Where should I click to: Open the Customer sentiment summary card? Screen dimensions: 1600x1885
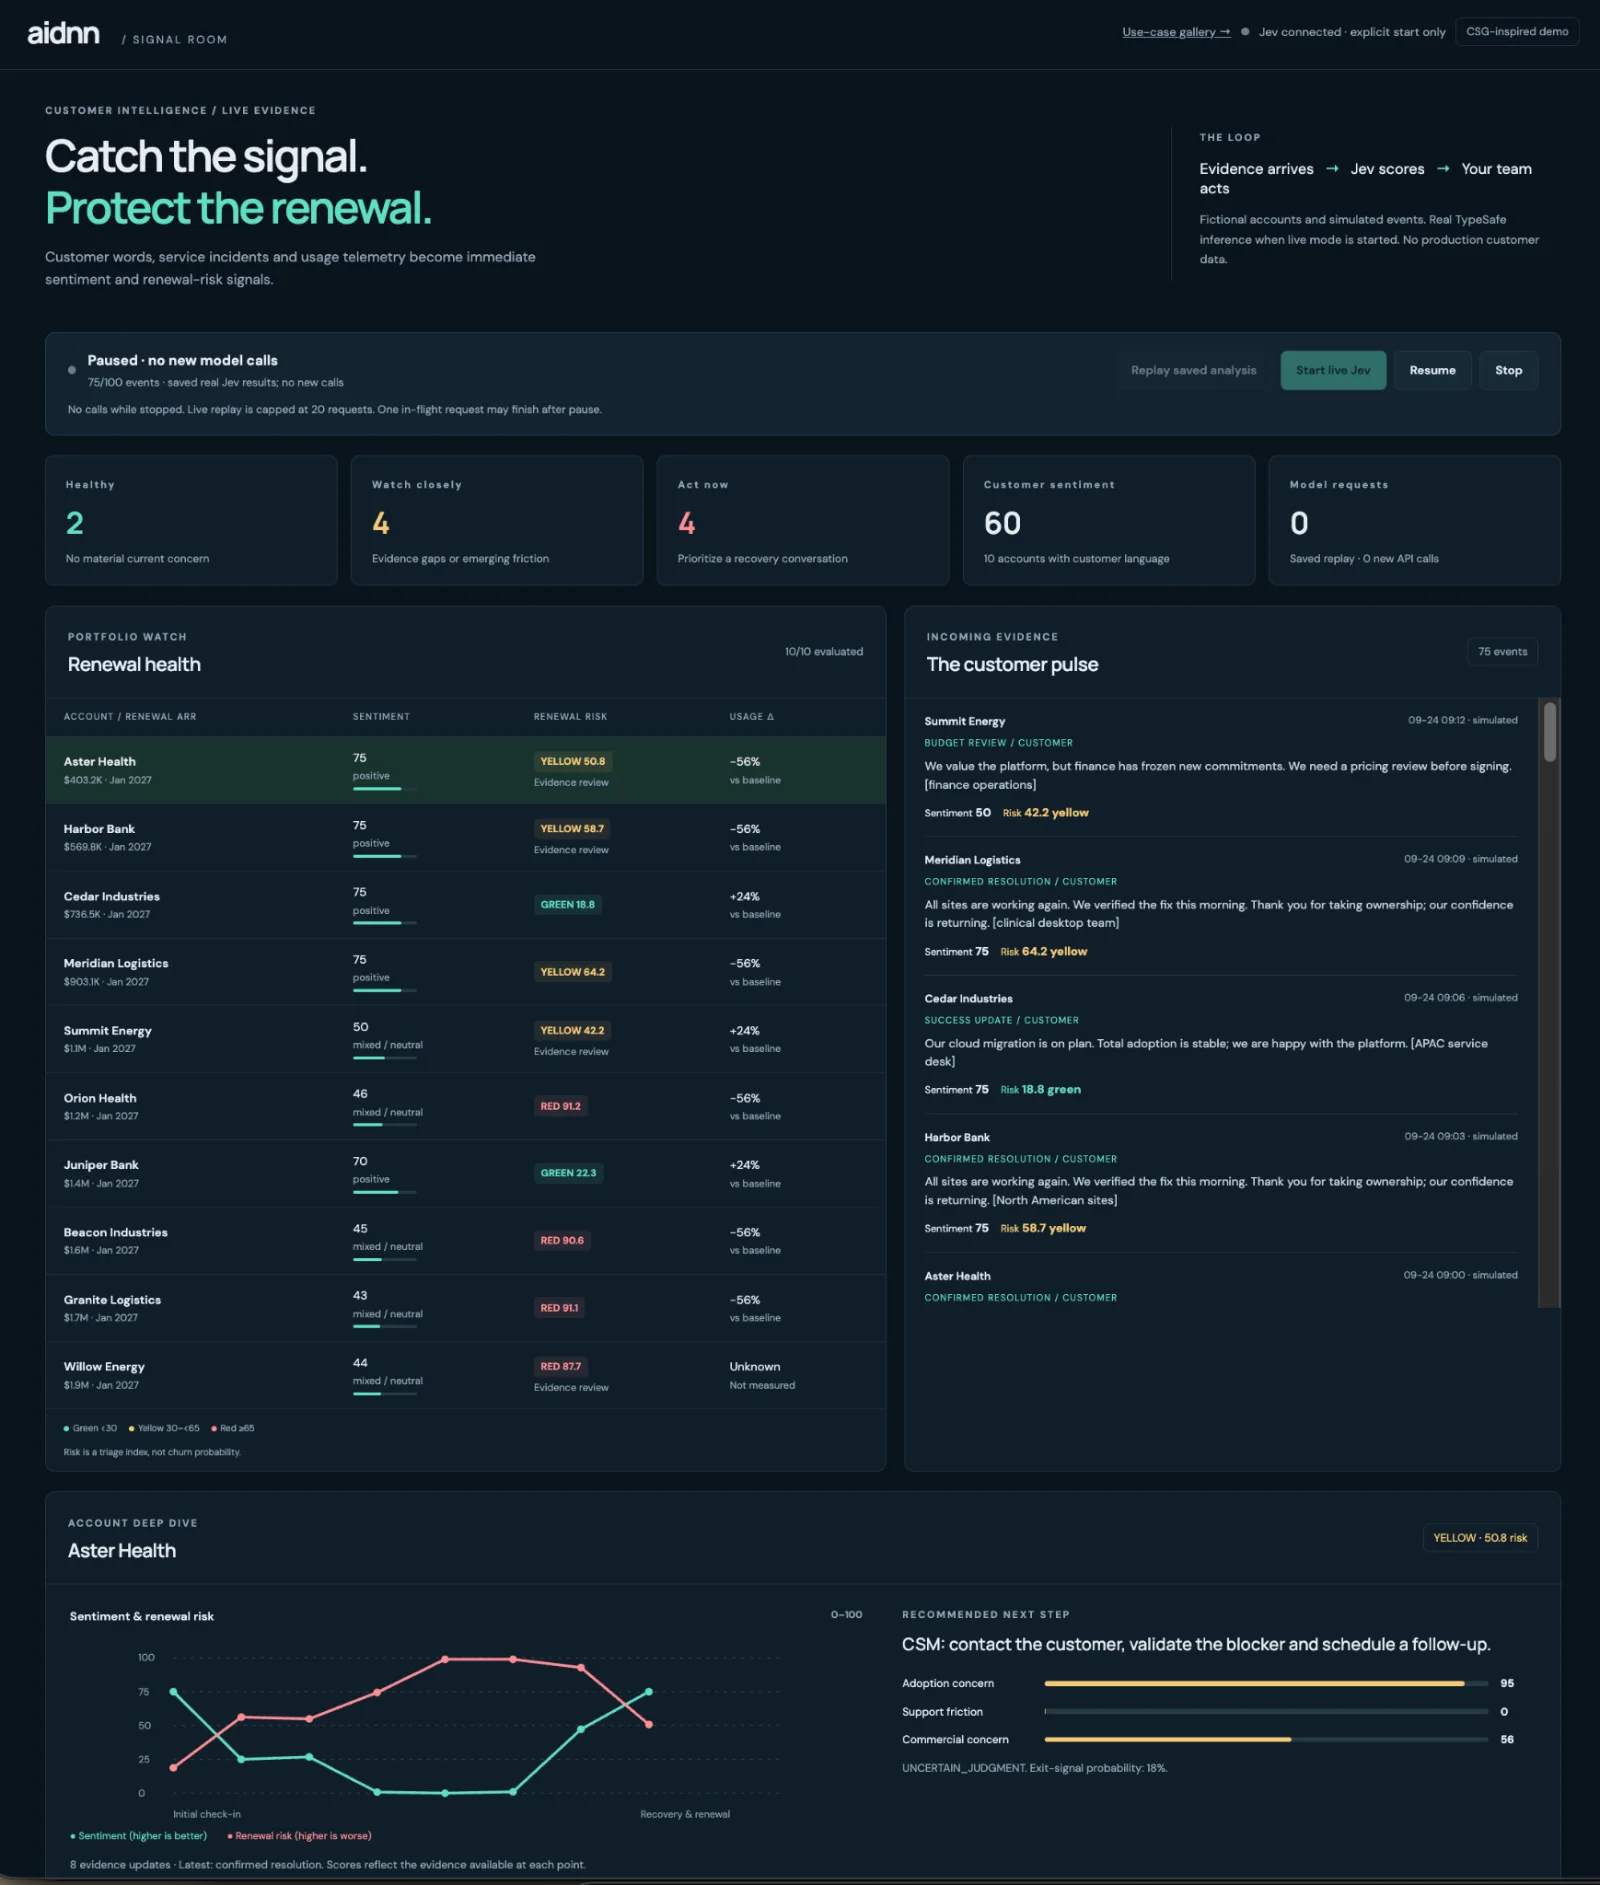coord(1108,520)
